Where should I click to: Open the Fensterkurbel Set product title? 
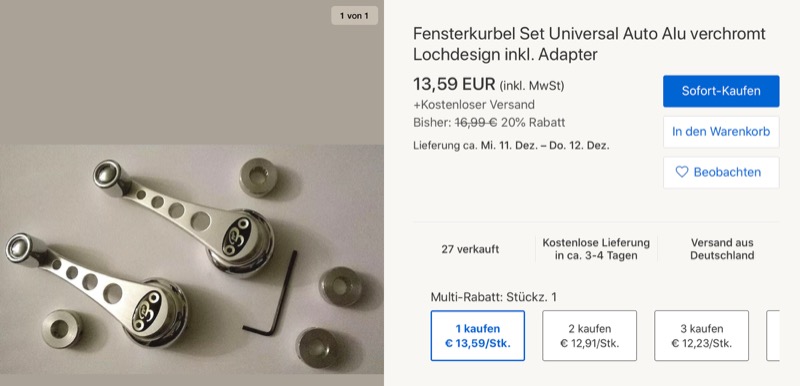[x=589, y=44]
